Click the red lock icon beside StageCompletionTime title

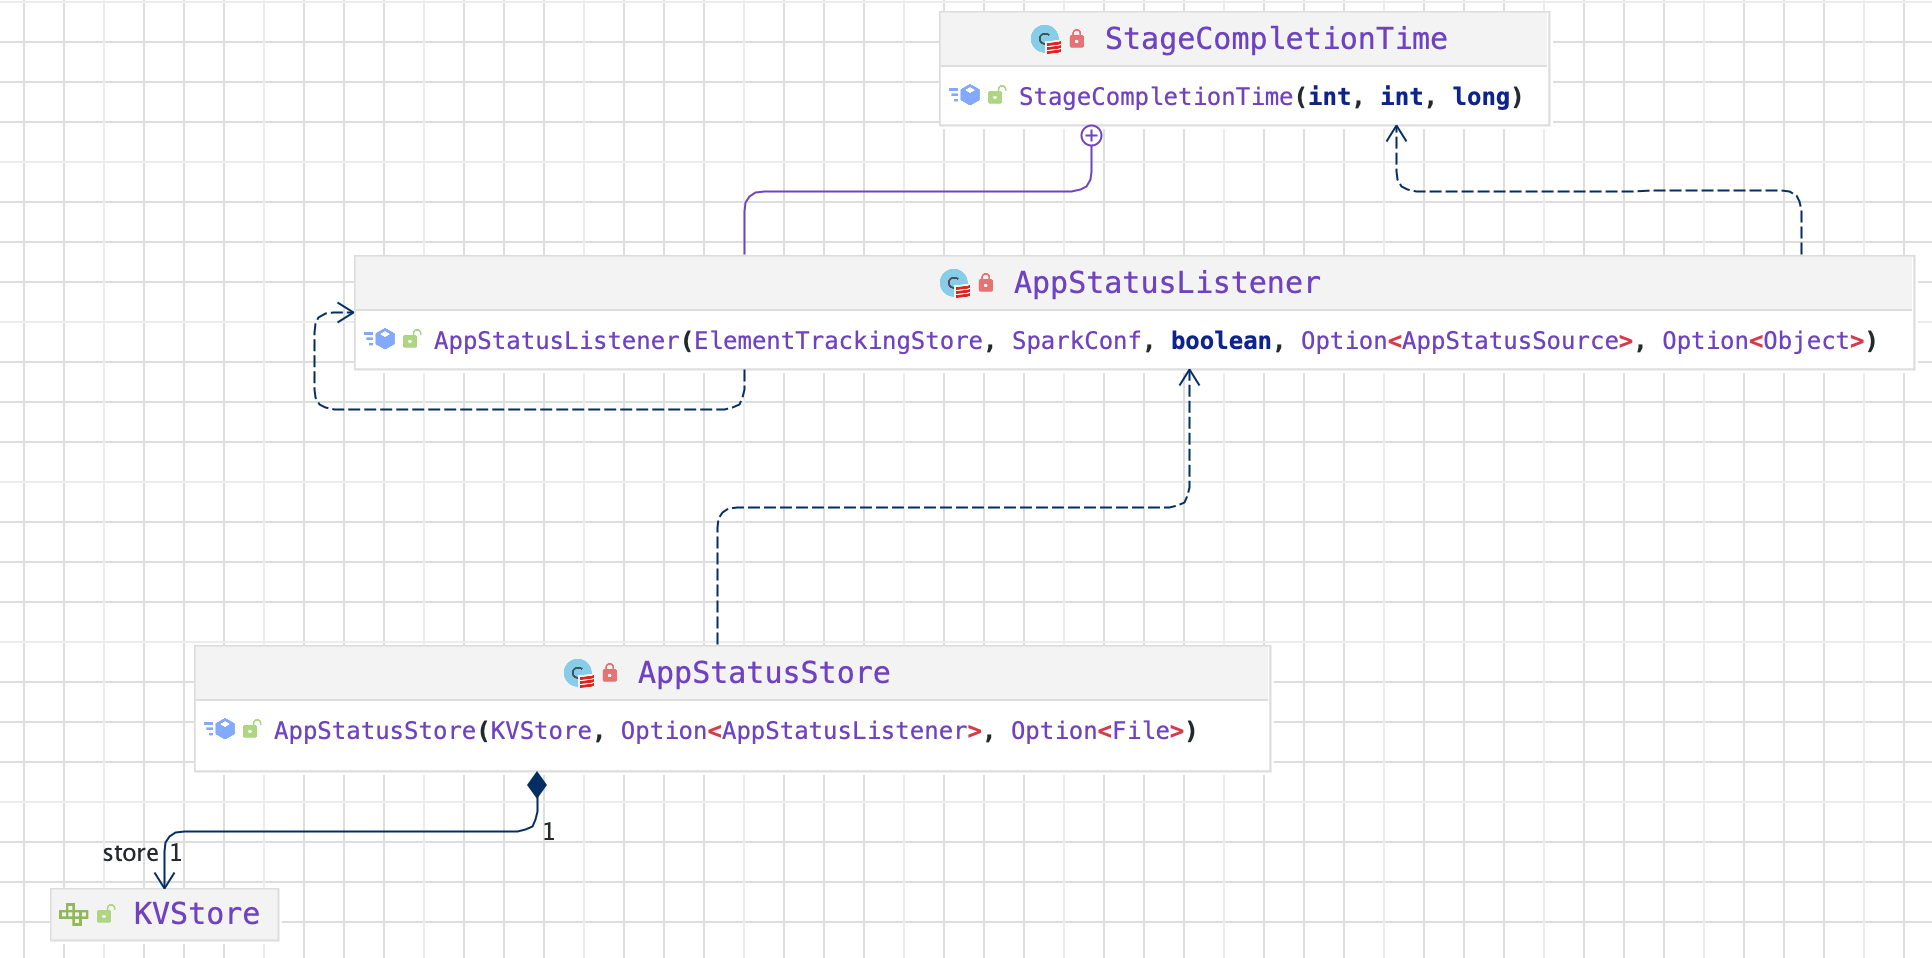tap(1077, 39)
